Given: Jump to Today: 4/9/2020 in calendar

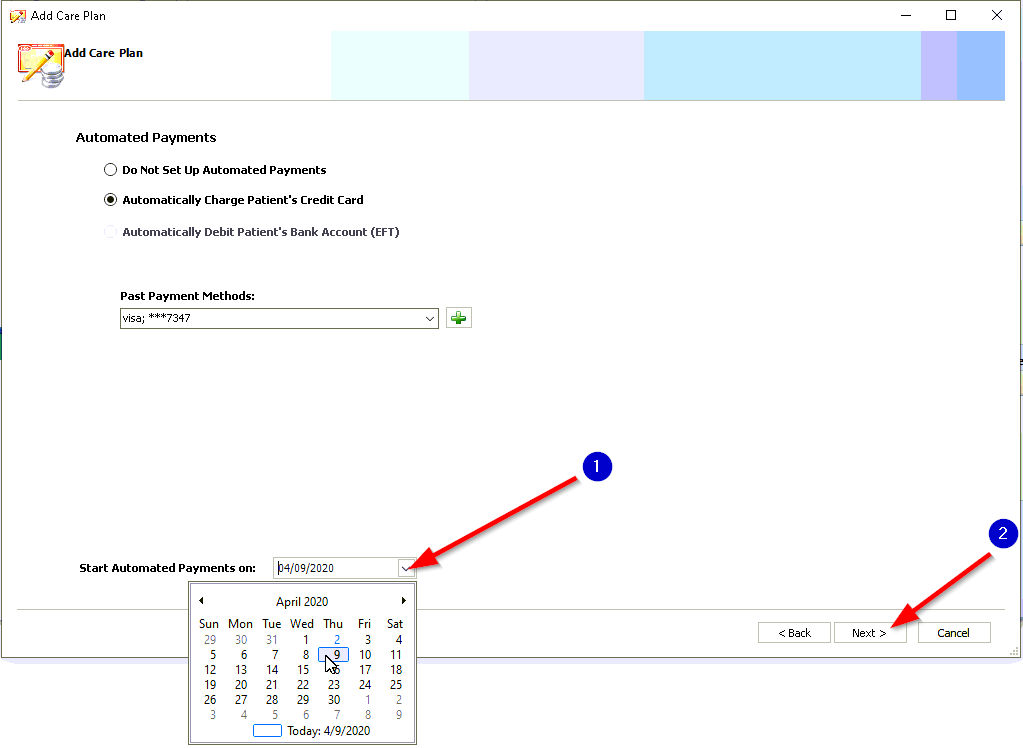Looking at the screenshot, I should (312, 730).
